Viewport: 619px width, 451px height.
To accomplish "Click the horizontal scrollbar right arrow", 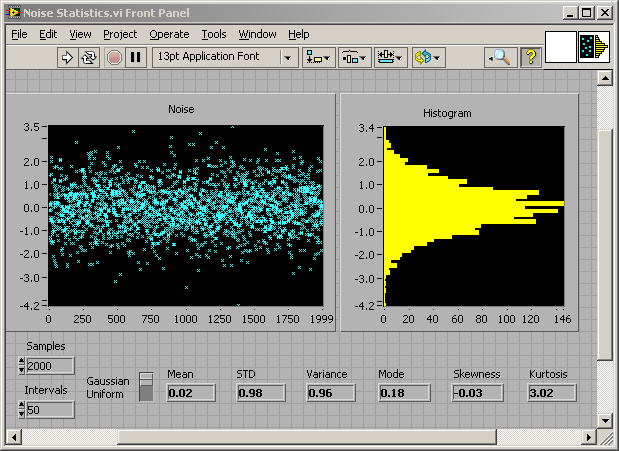I will (x=589, y=437).
